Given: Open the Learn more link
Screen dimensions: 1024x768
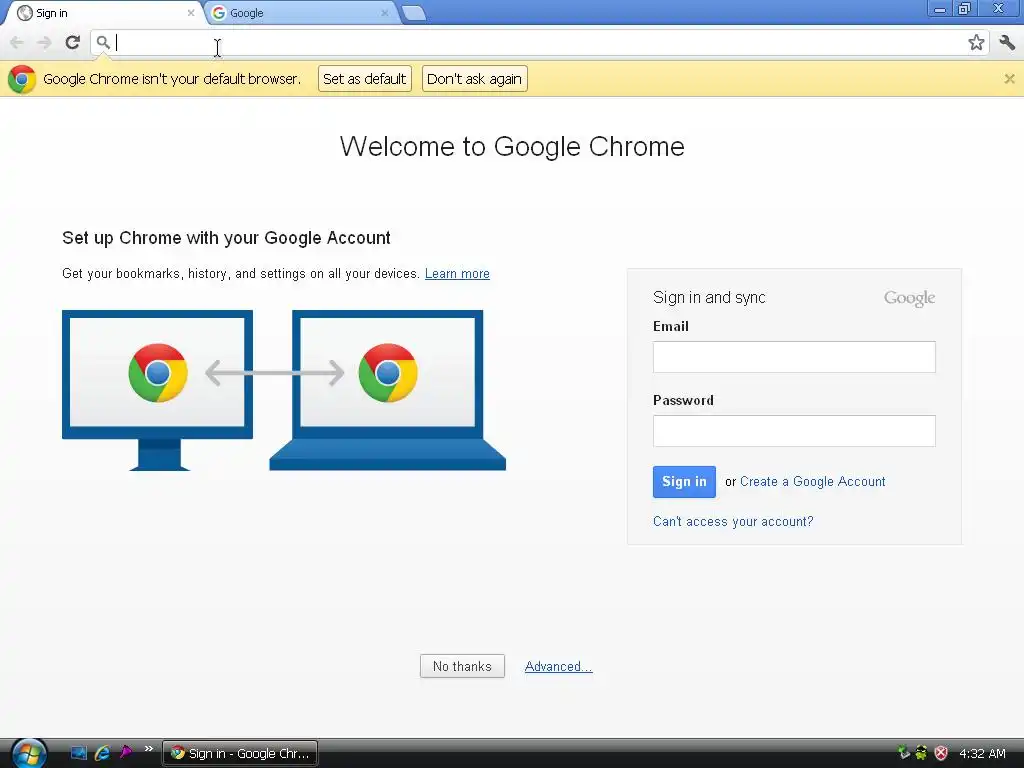Looking at the screenshot, I should (x=457, y=274).
